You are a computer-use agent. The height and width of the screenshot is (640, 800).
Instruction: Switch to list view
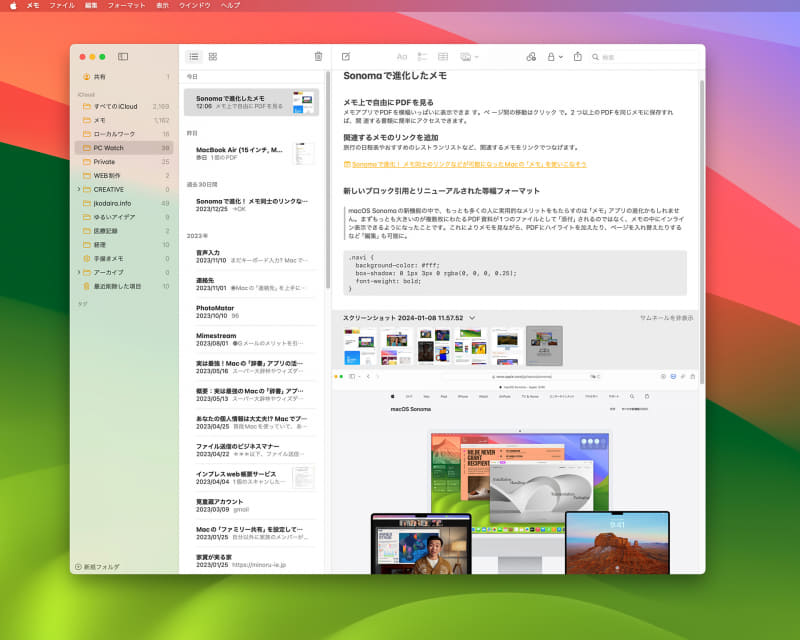[x=193, y=56]
